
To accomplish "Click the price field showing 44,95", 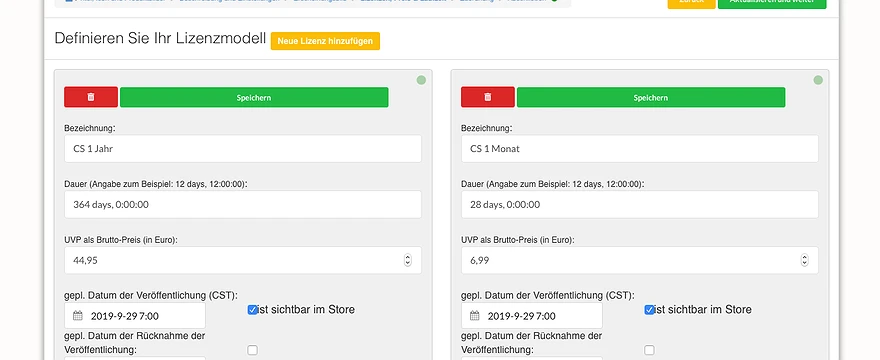I will [x=243, y=260].
